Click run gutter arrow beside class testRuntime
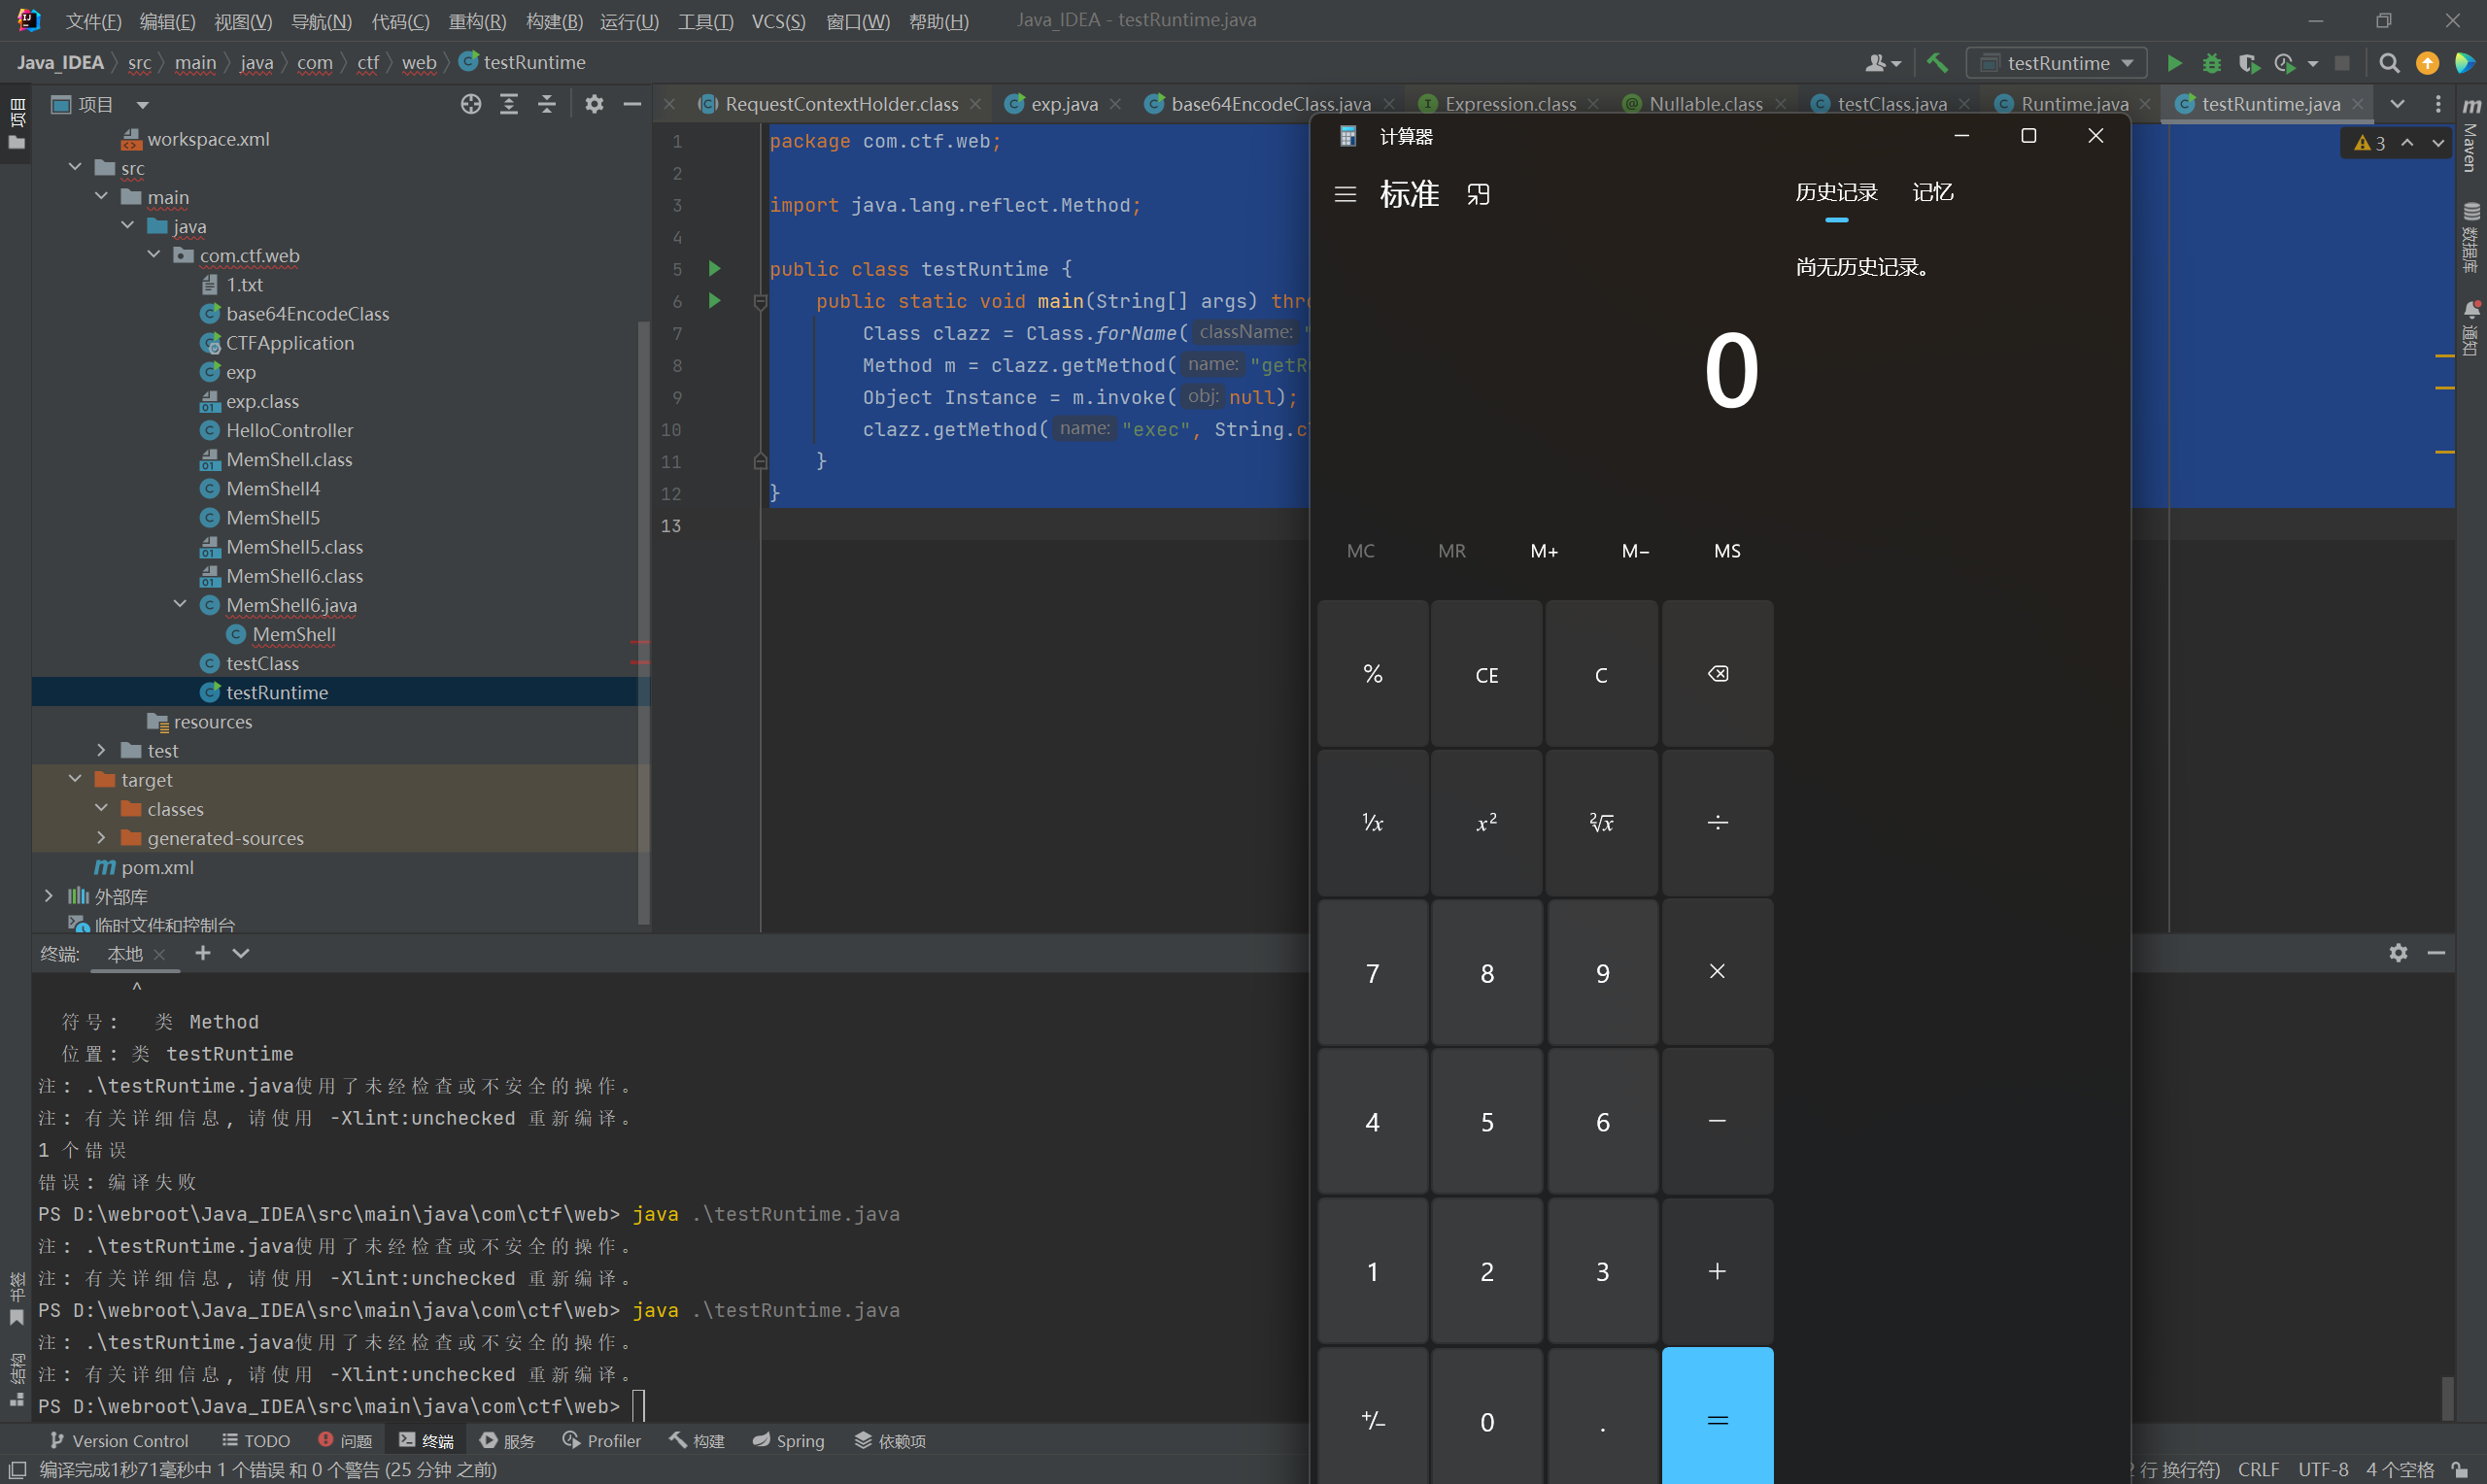The image size is (2487, 1484). (x=714, y=268)
